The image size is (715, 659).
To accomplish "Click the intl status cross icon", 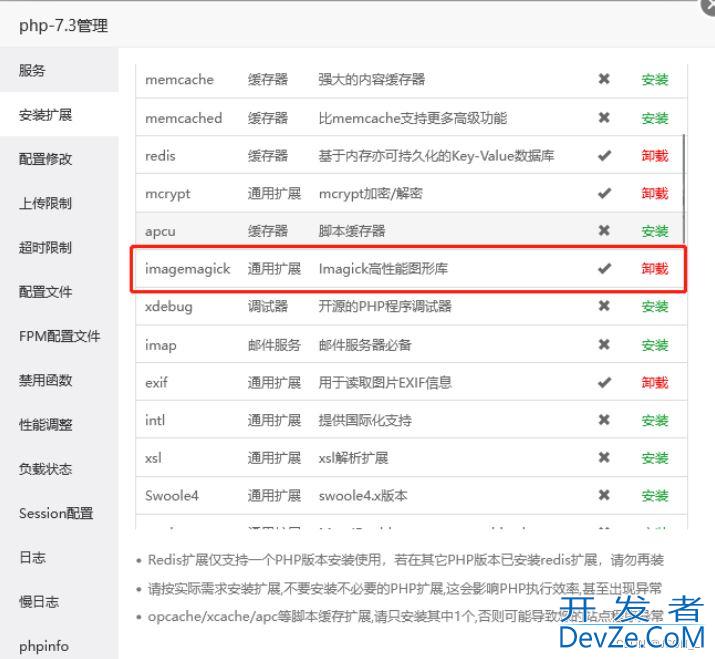I will tap(604, 420).
